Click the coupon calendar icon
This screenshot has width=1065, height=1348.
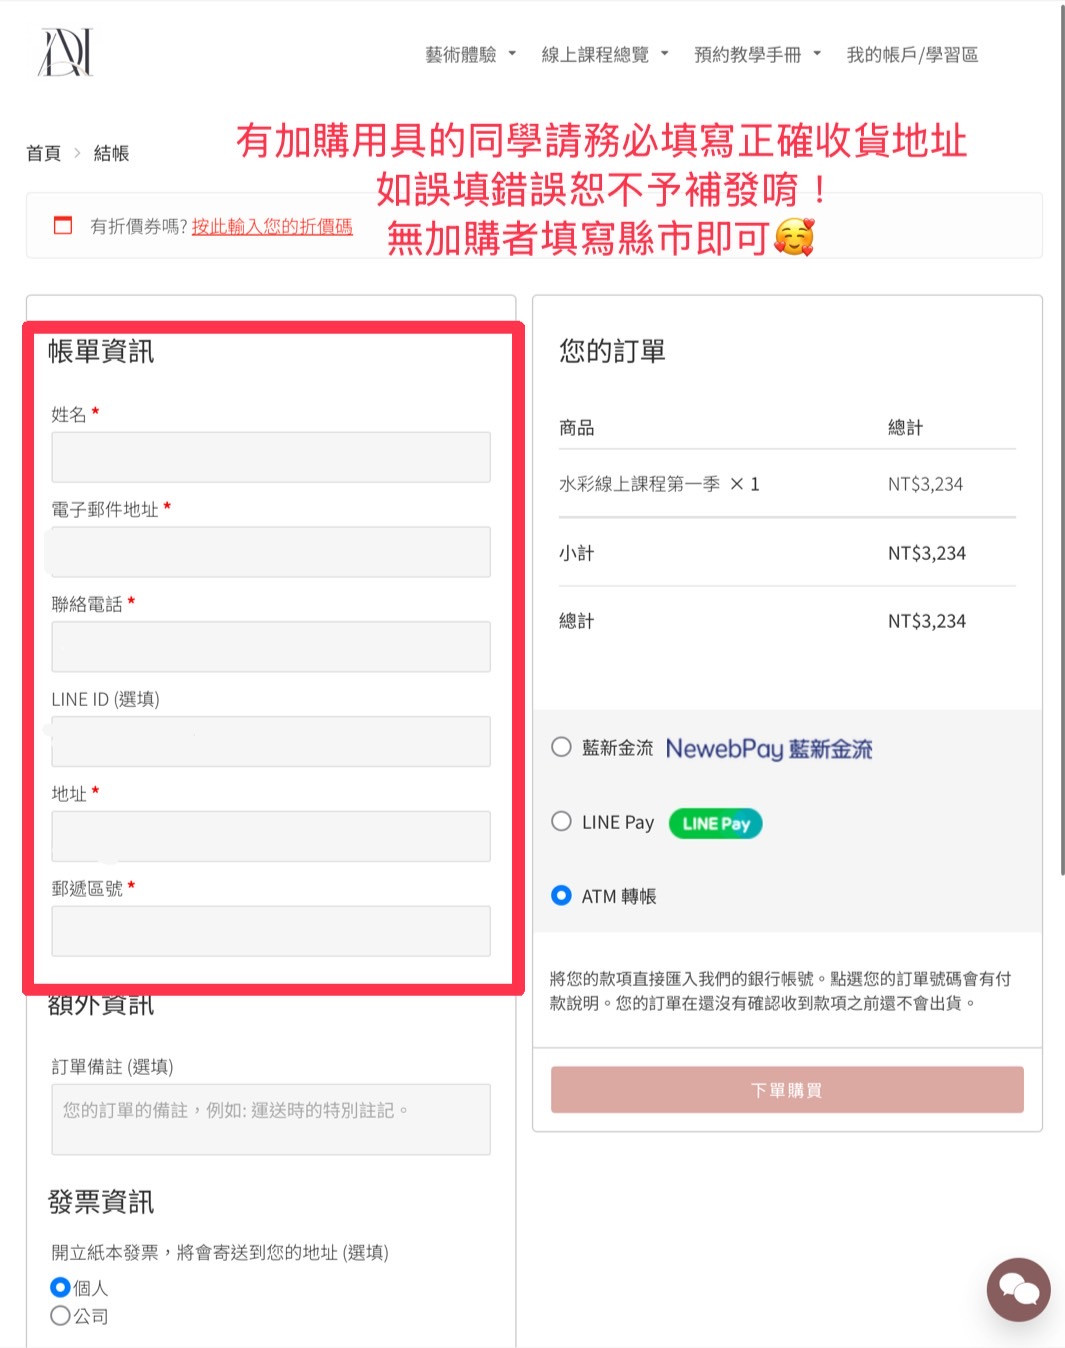tap(63, 225)
